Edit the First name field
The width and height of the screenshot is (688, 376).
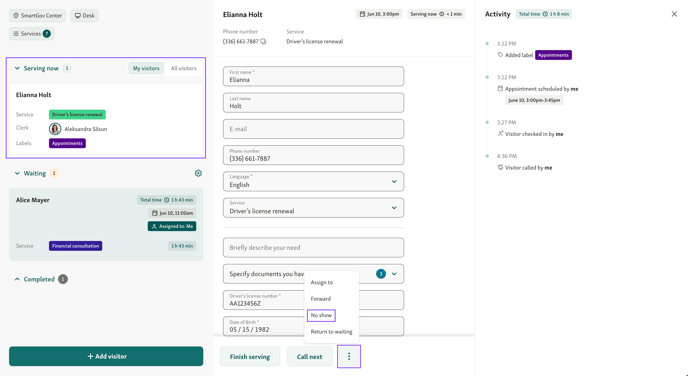(313, 76)
